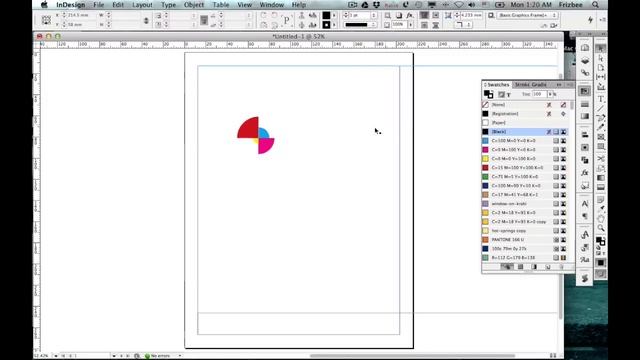Select the PANTONE 166 U swatch row
Image resolution: width=640 pixels, height=360 pixels.
524,240
